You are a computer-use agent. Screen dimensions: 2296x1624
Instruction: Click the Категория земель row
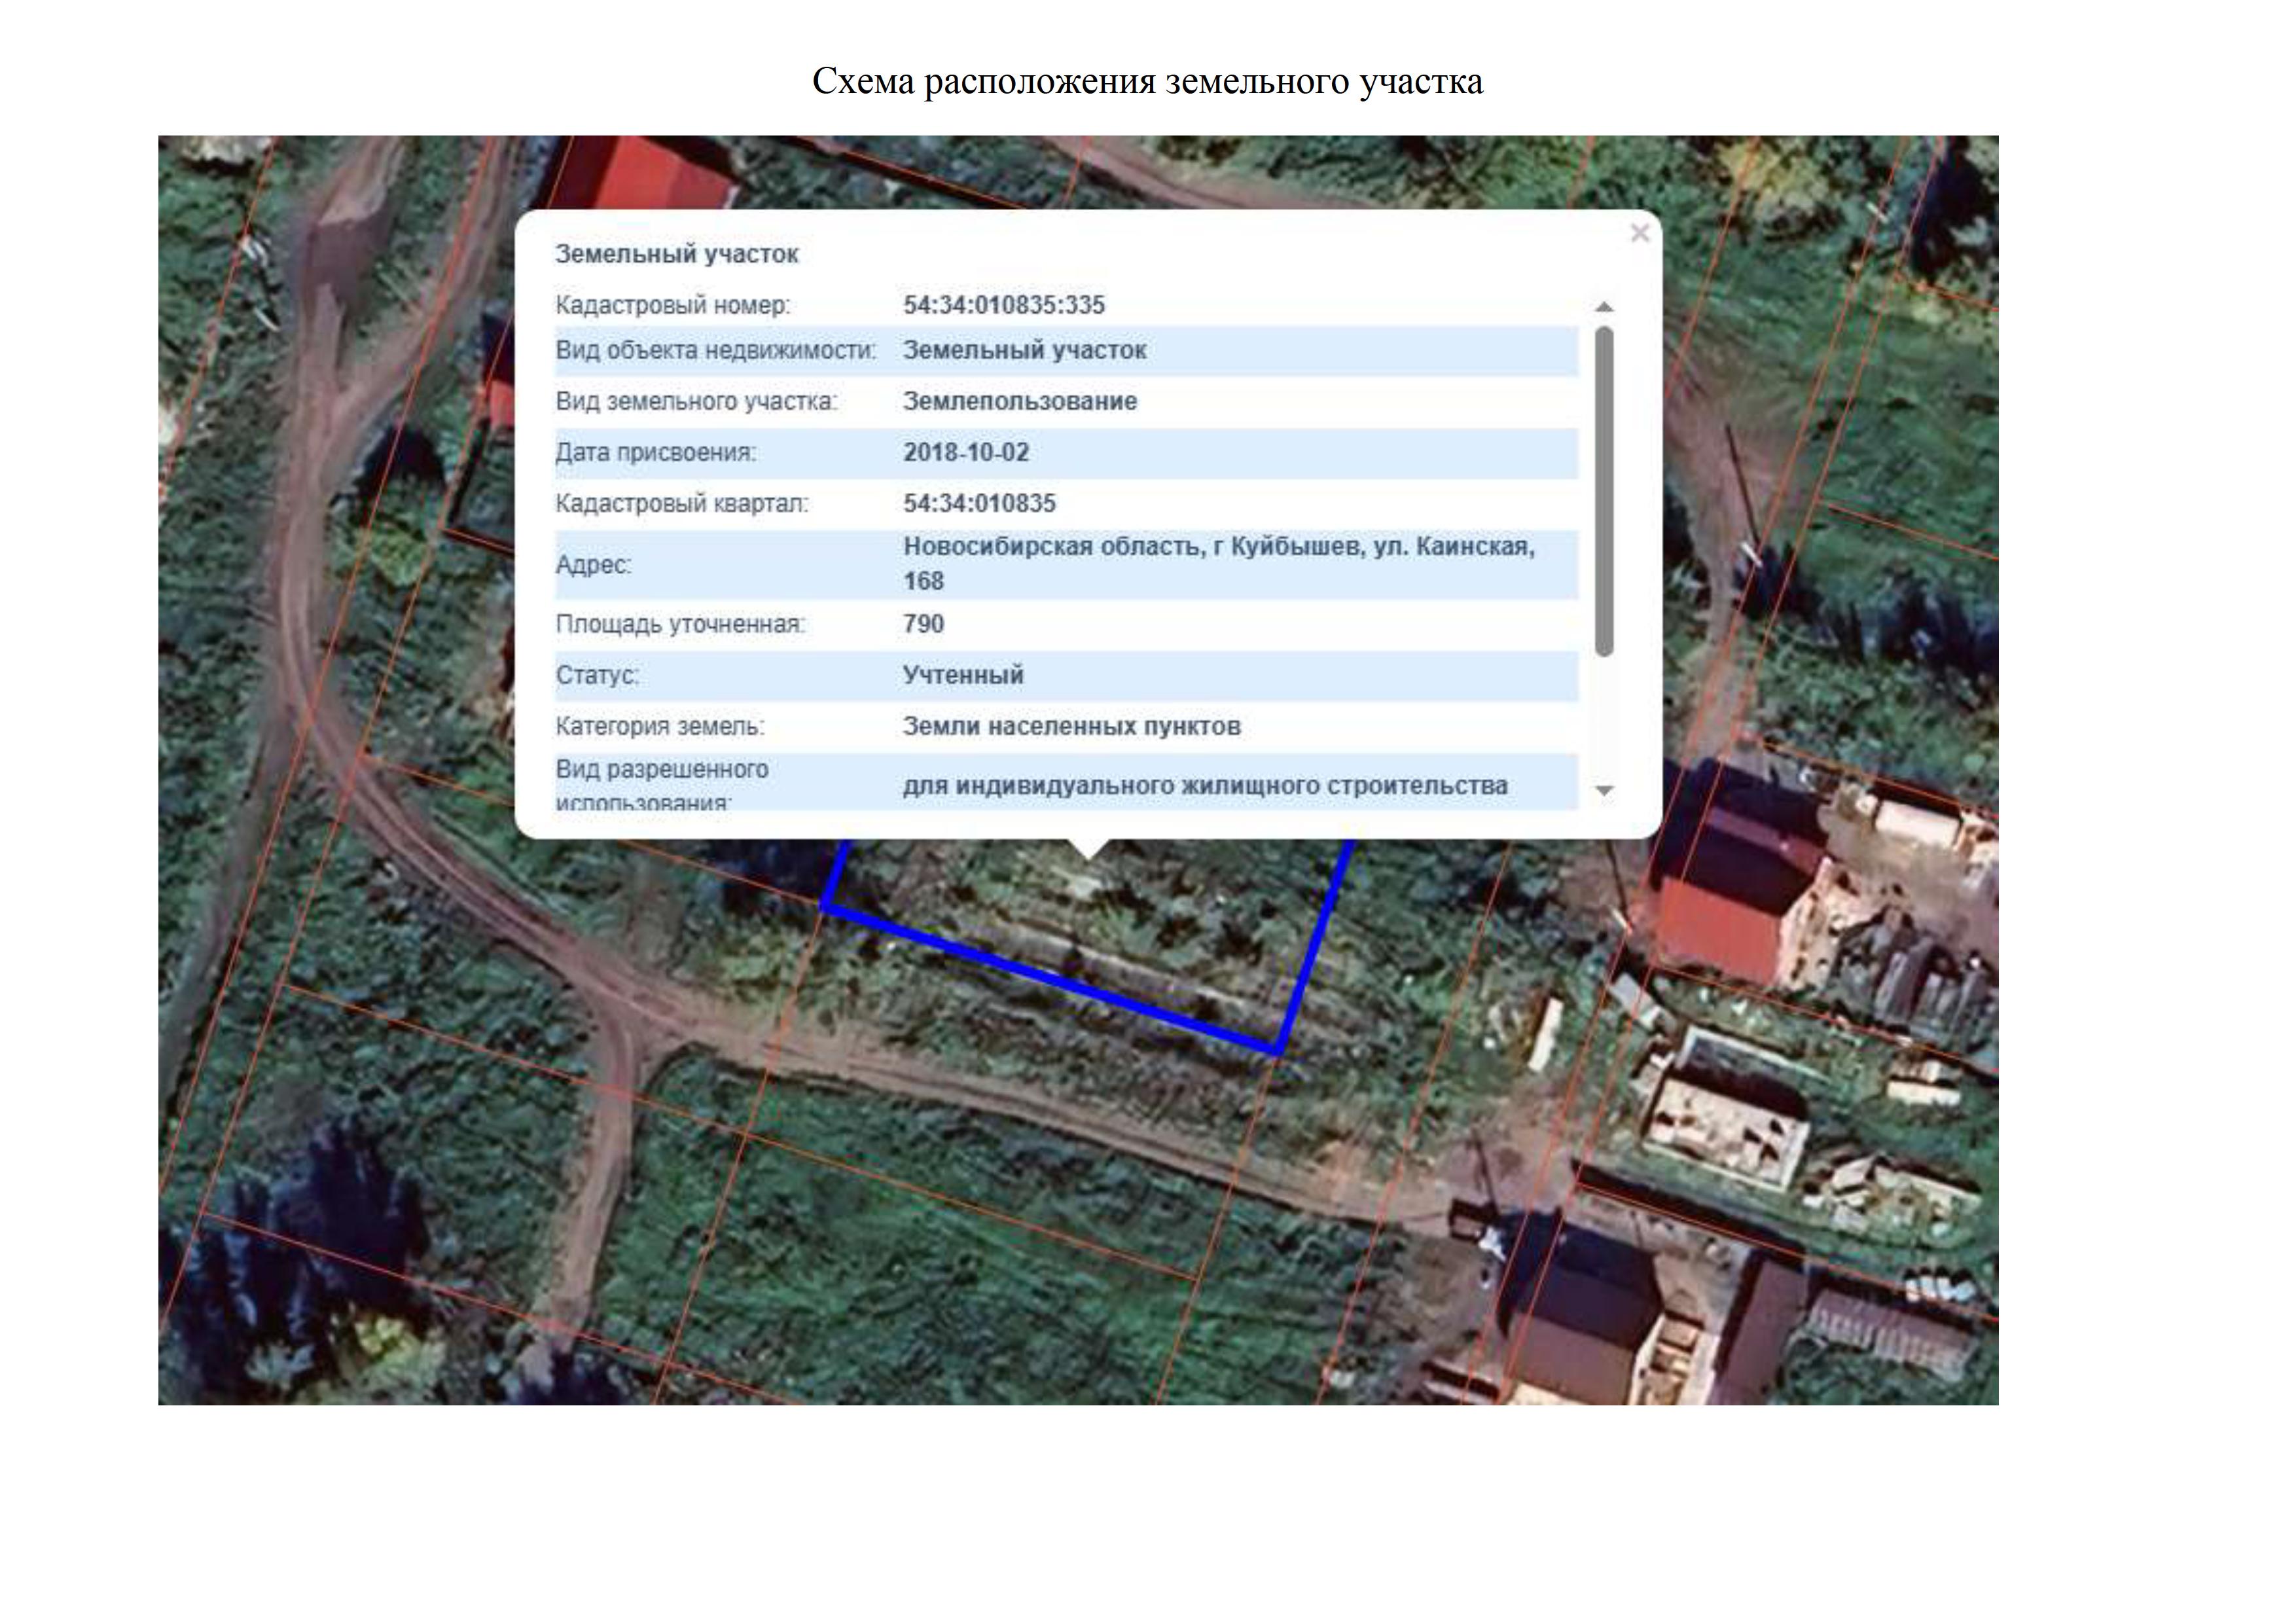pyautogui.click(x=1066, y=726)
